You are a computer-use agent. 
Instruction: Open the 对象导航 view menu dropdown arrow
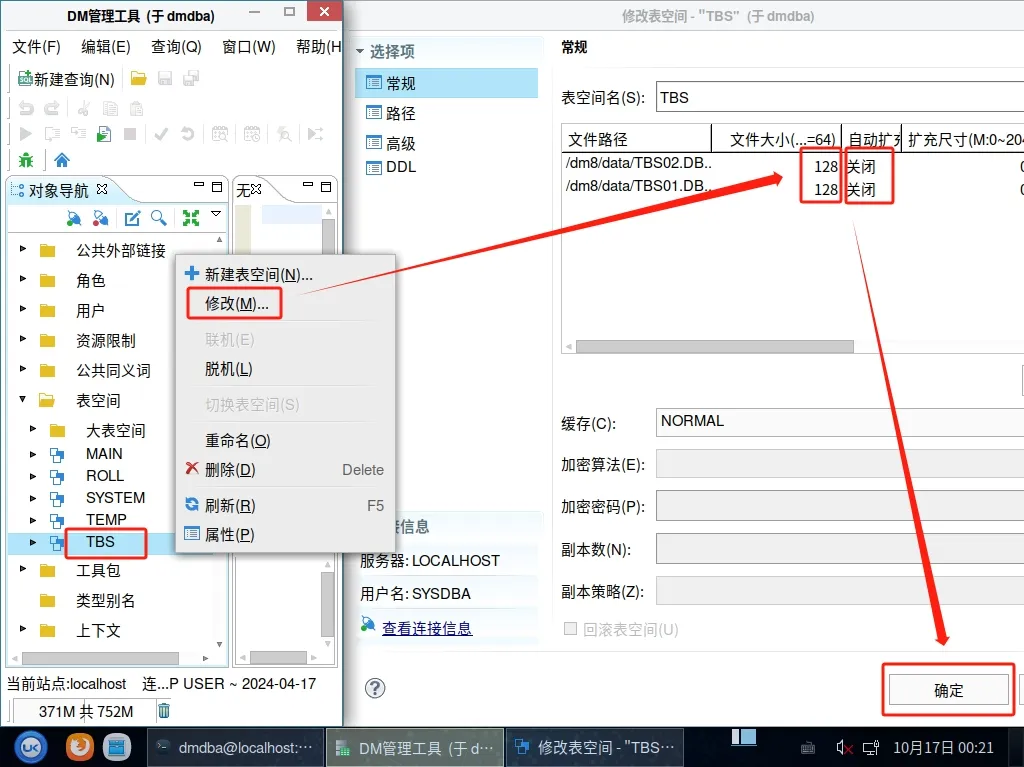pos(215,214)
